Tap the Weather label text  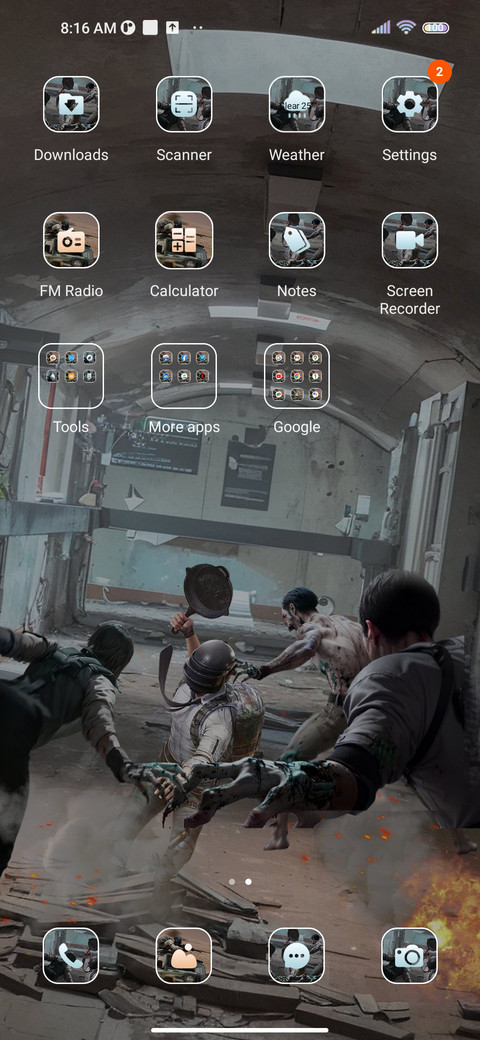click(296, 155)
